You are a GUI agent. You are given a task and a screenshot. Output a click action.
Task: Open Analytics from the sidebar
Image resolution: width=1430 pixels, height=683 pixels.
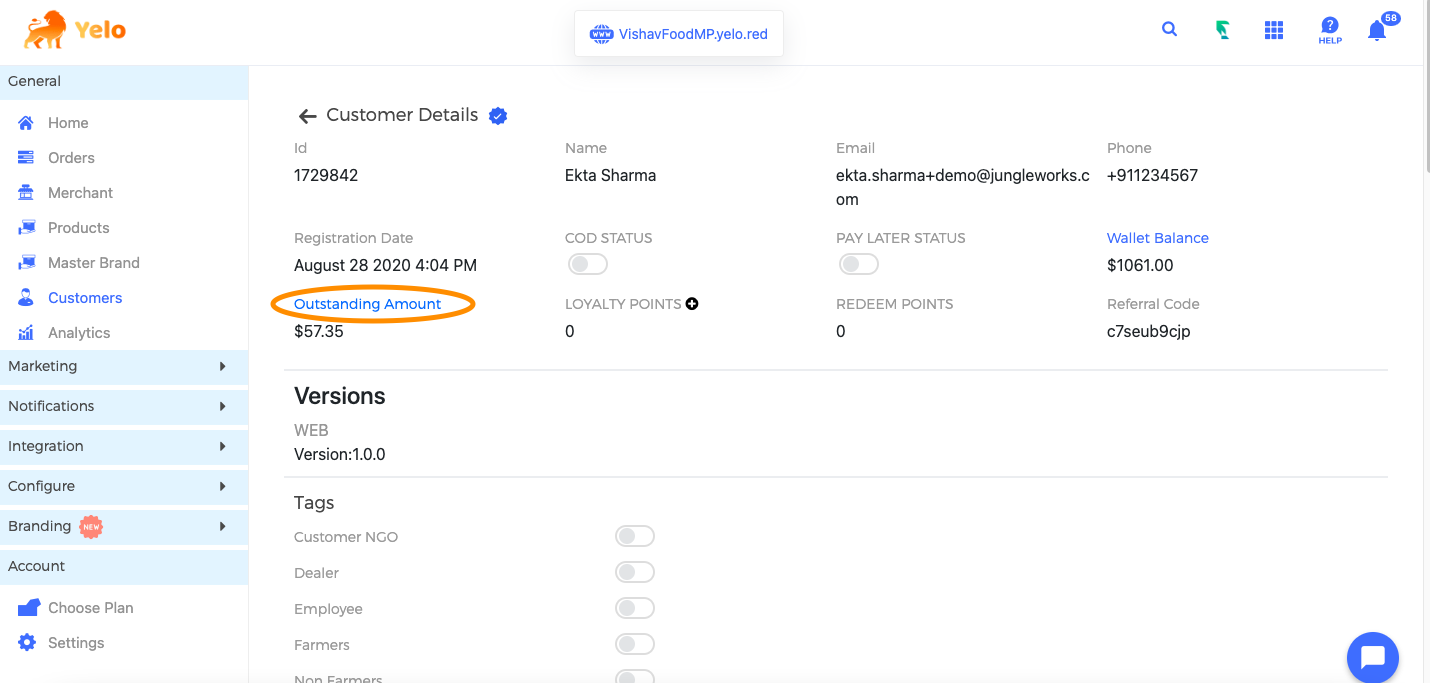tap(79, 333)
